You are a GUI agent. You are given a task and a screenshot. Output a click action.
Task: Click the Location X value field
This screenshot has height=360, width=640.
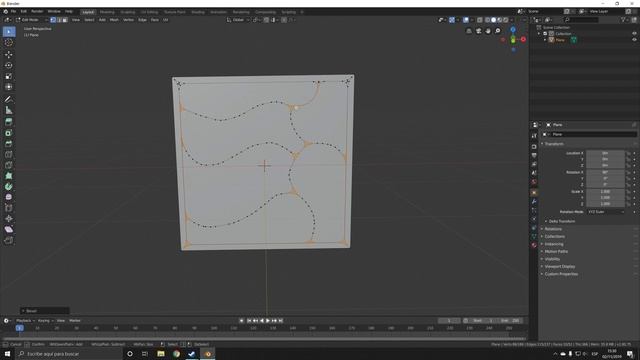point(605,153)
